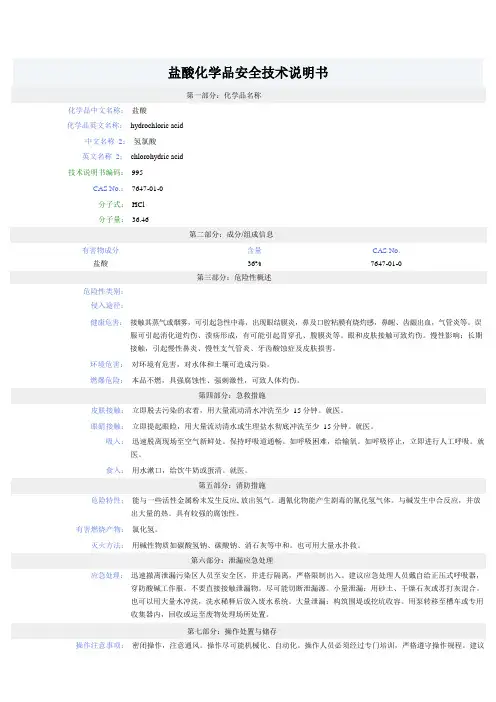Click section header 第六部分：泄漏应急处理
The height and width of the screenshot is (702, 496).
[232, 561]
